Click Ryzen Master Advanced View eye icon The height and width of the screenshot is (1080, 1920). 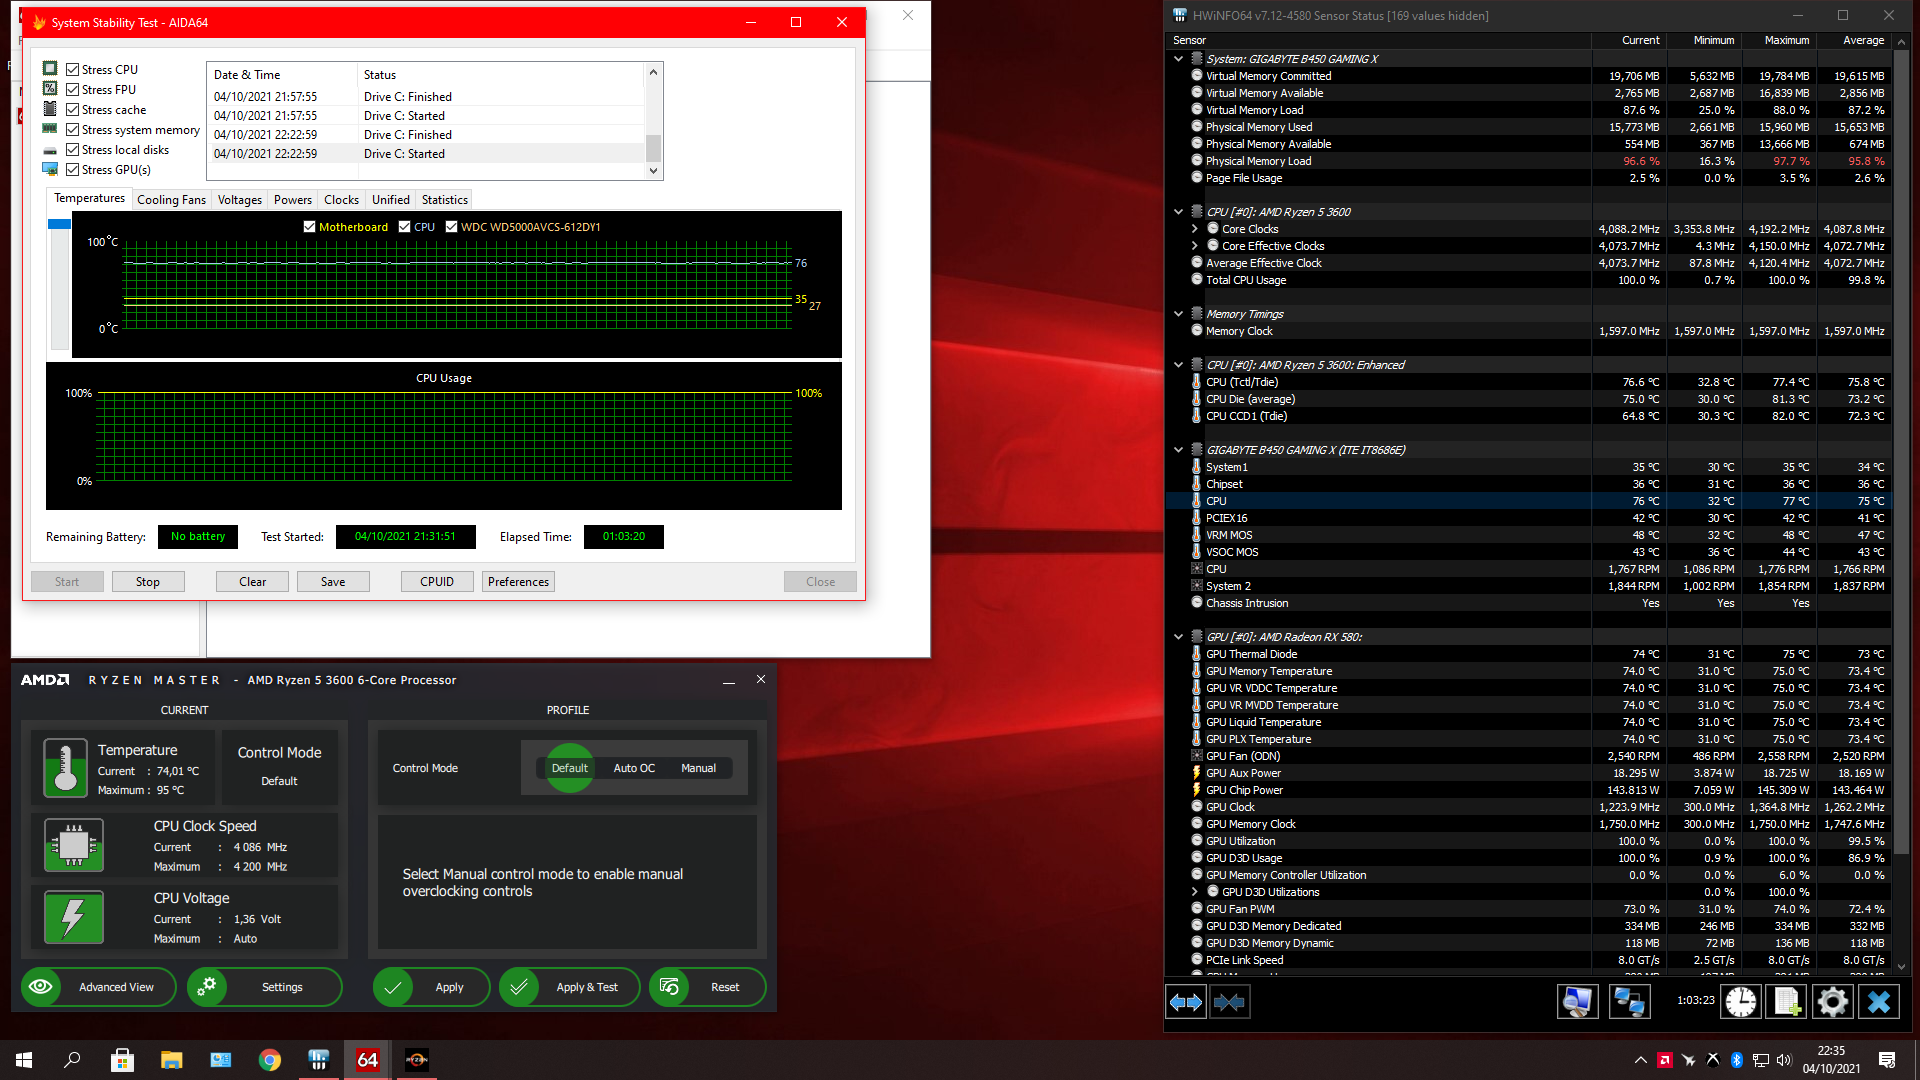click(x=41, y=987)
